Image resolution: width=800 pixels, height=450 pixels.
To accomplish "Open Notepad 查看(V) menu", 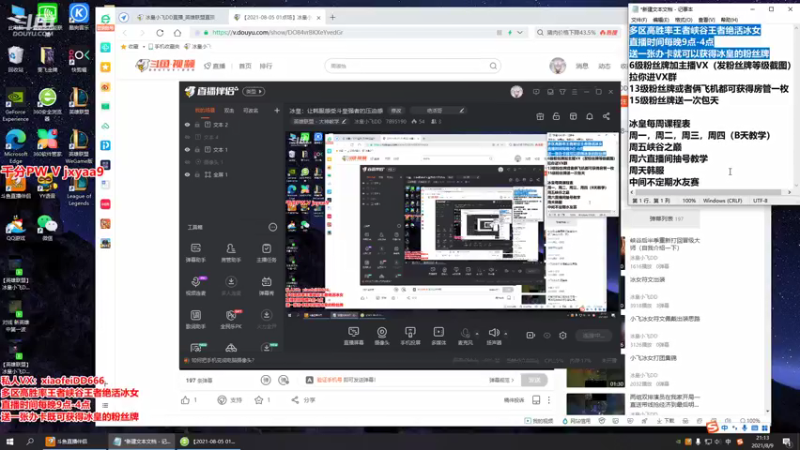I will (706, 20).
